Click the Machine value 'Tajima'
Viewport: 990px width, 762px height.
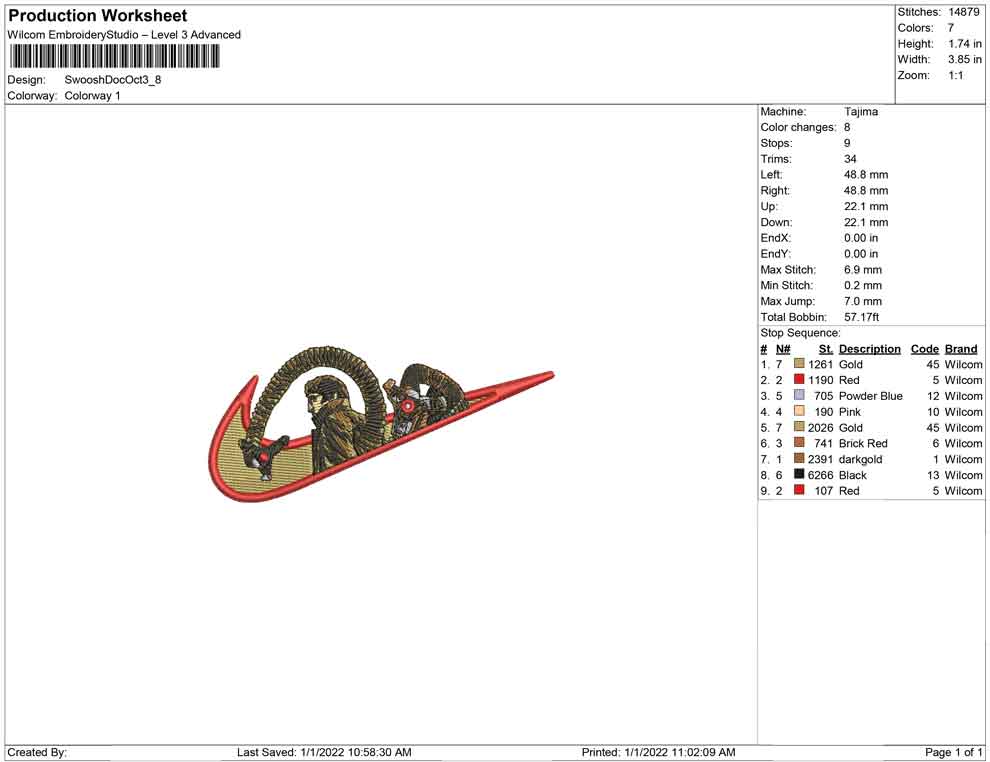click(861, 112)
